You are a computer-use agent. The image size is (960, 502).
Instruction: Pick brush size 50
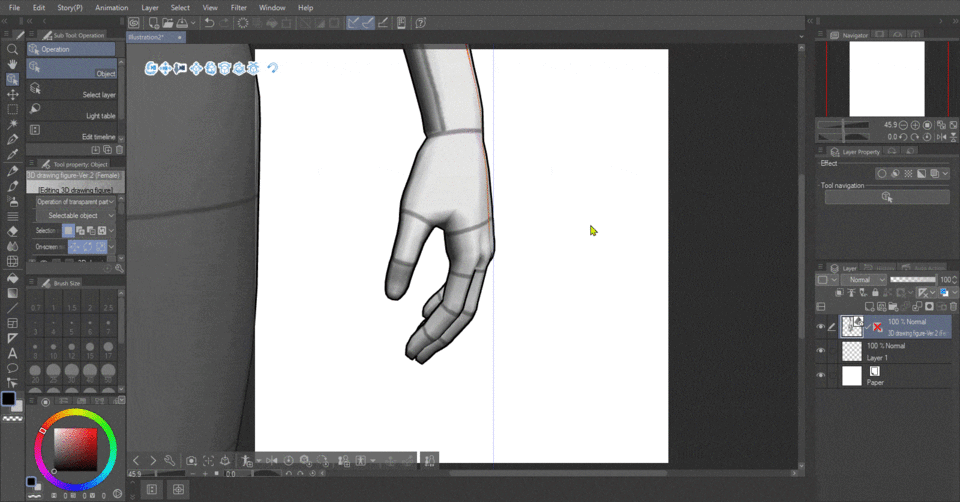coord(108,373)
